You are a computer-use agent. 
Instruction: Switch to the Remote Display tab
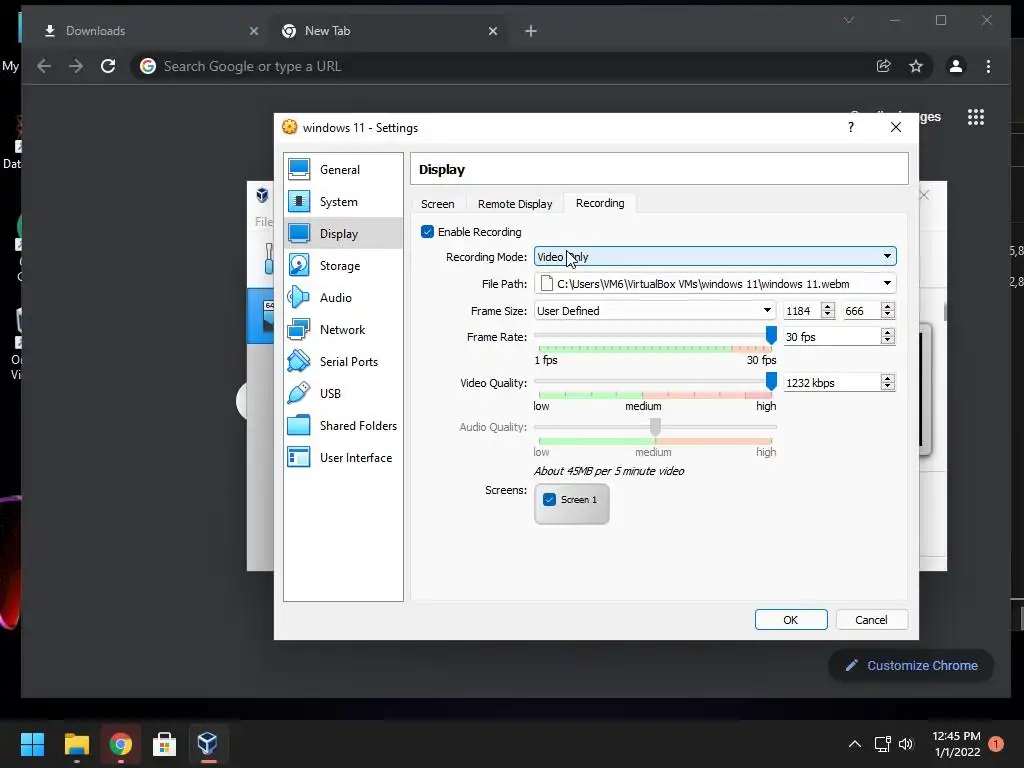pyautogui.click(x=515, y=204)
